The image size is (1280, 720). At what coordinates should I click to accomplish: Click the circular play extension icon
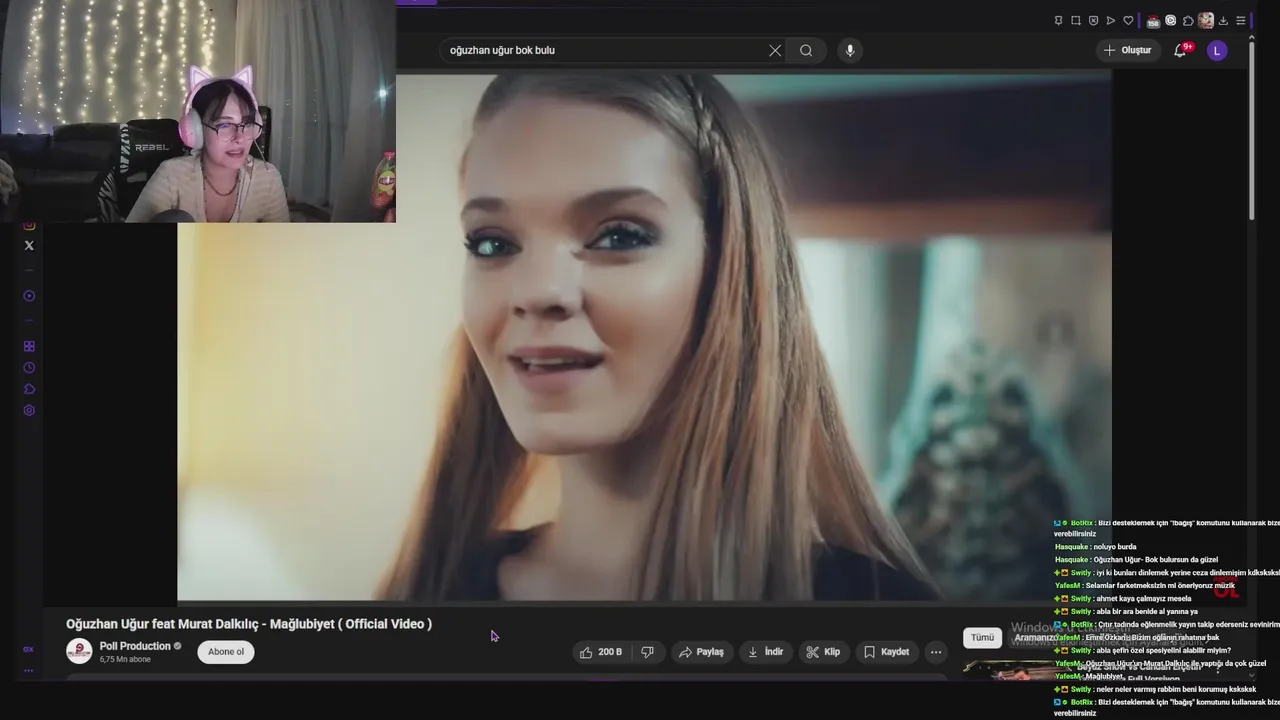[1171, 20]
